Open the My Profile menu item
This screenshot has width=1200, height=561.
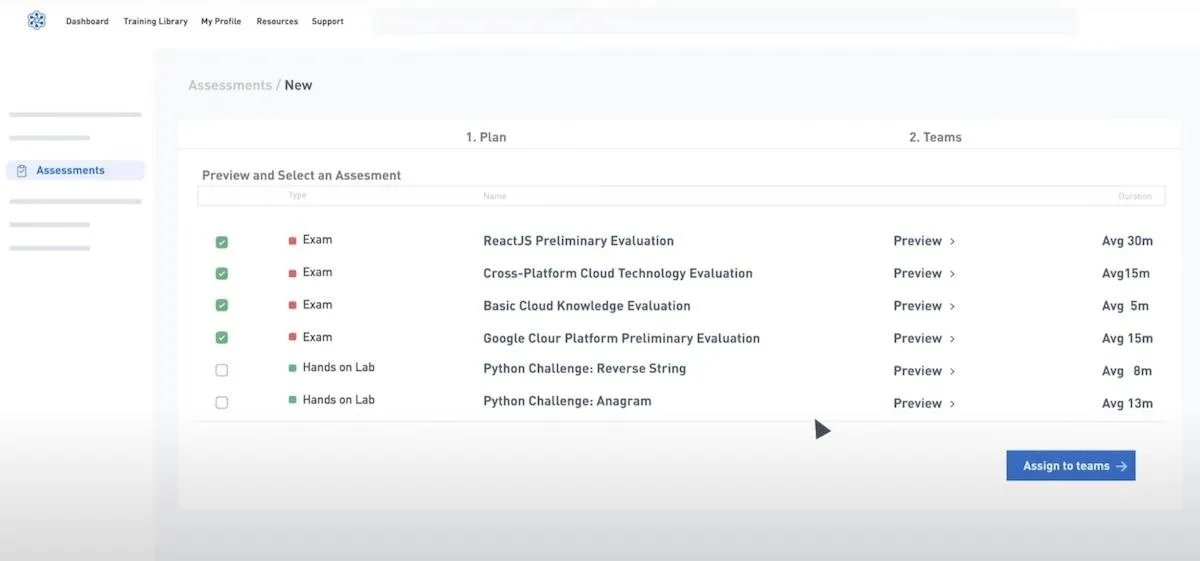click(221, 21)
